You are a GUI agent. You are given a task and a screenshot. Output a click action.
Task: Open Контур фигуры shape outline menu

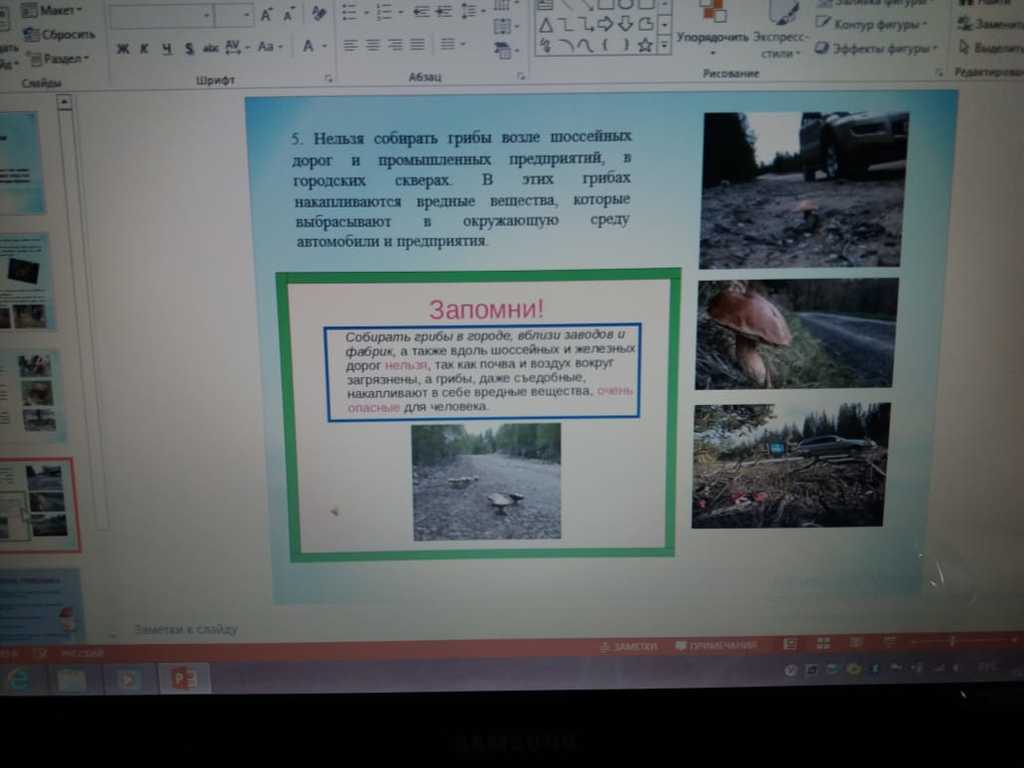coord(871,25)
